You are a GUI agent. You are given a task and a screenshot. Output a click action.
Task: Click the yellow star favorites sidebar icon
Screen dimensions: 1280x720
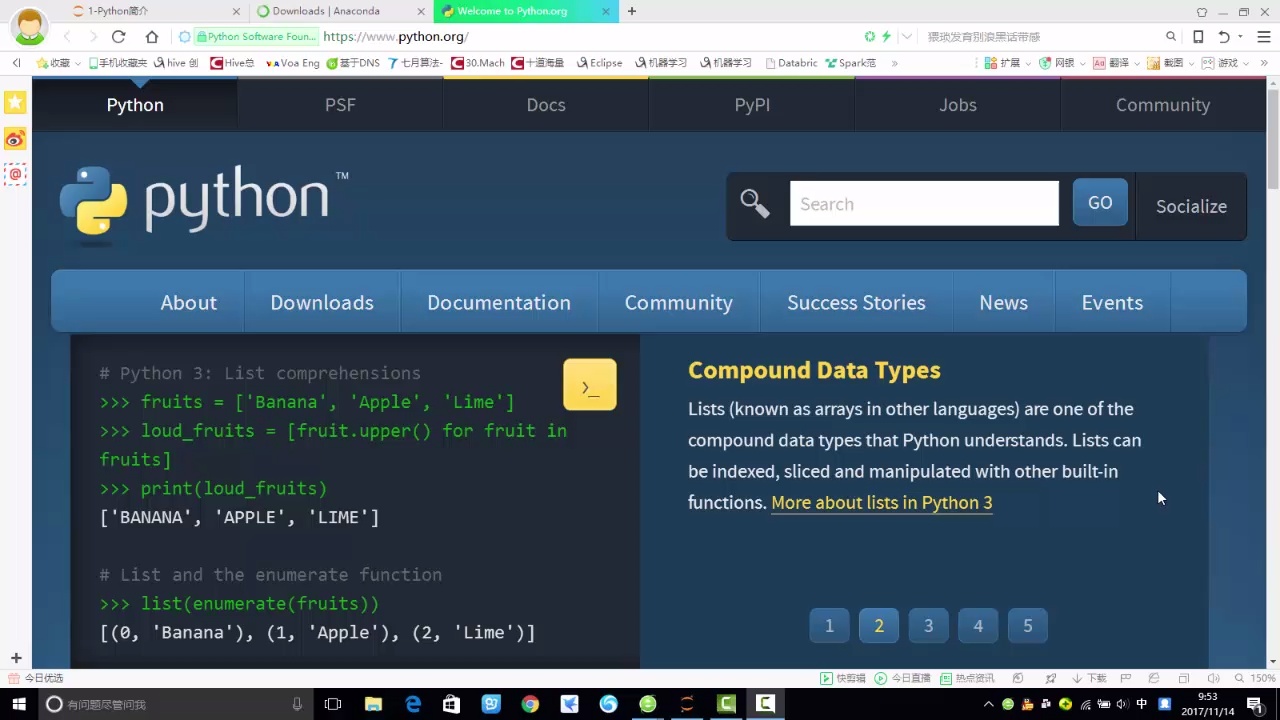pos(15,103)
